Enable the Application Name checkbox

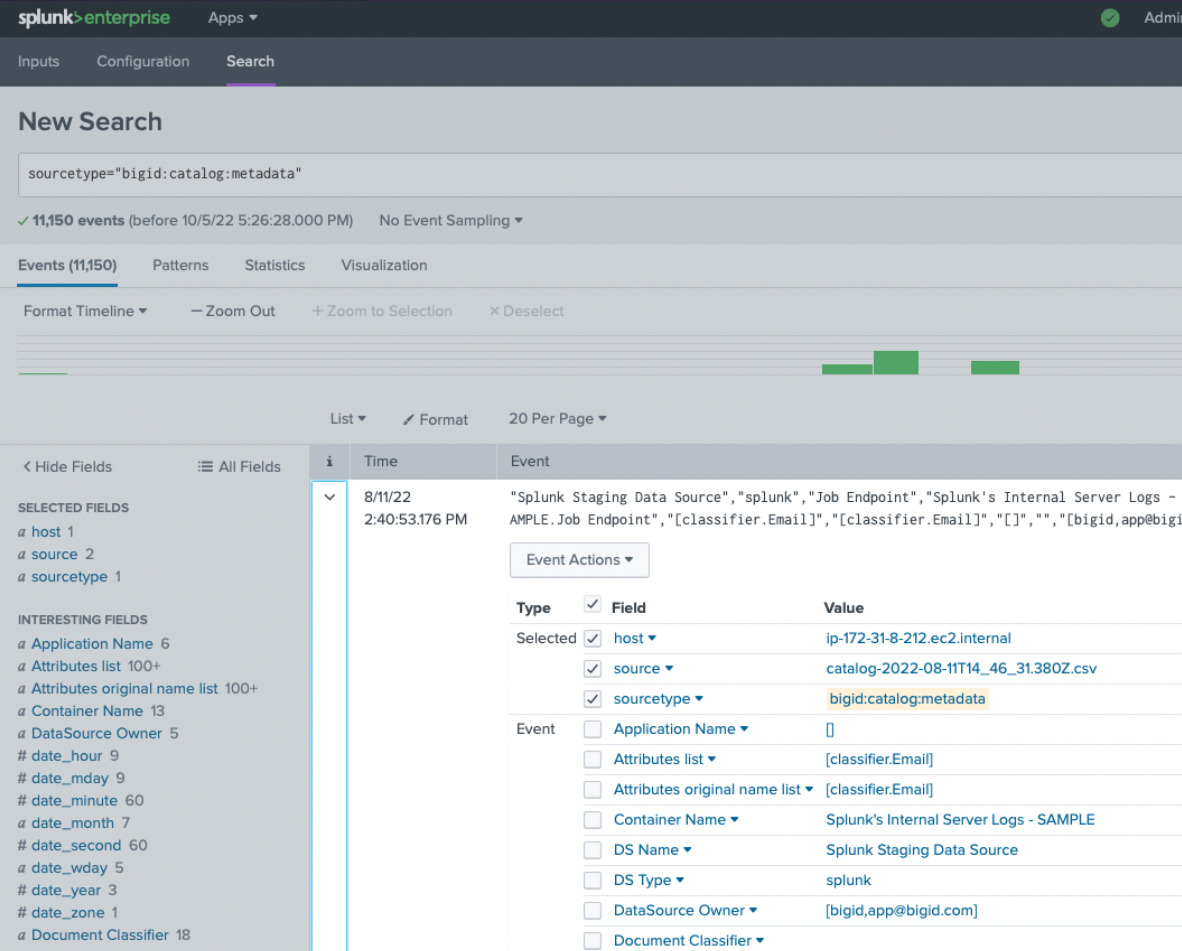pyautogui.click(x=592, y=729)
